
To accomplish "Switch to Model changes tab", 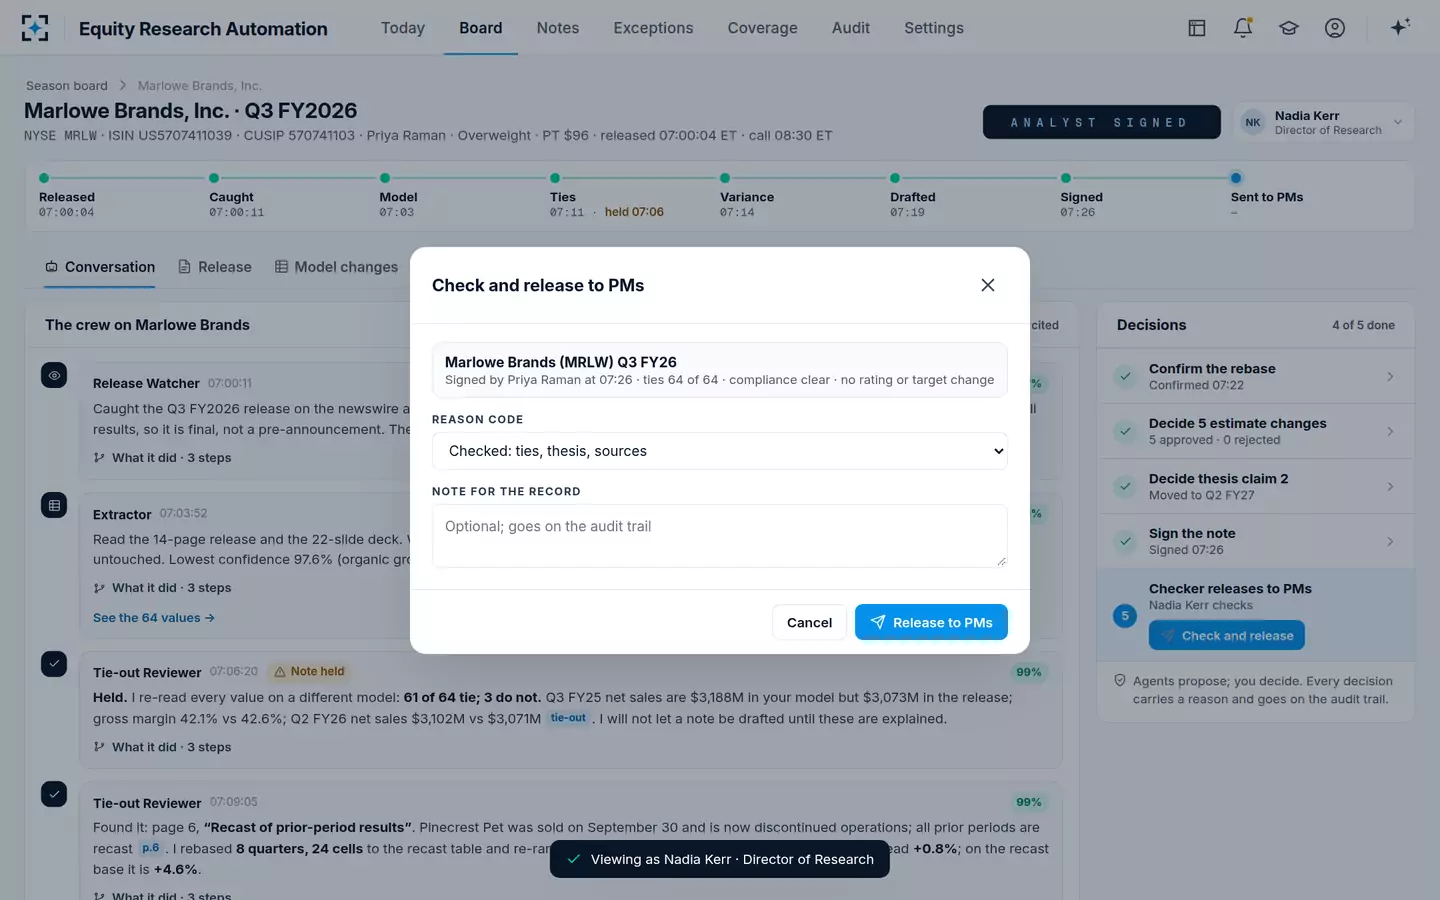I will pyautogui.click(x=336, y=267).
